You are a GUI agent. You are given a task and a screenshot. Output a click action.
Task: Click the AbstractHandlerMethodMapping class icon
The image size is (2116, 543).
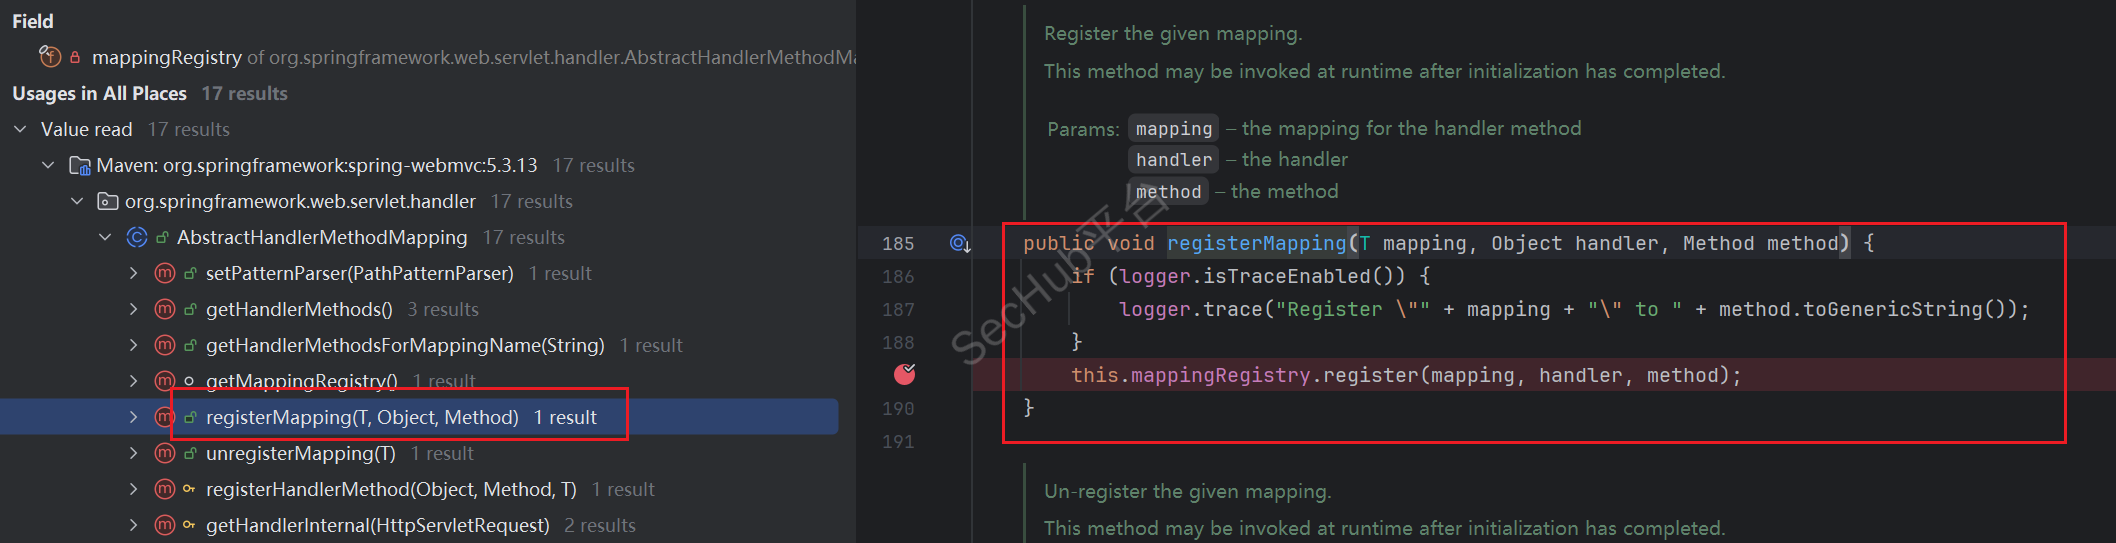(137, 237)
